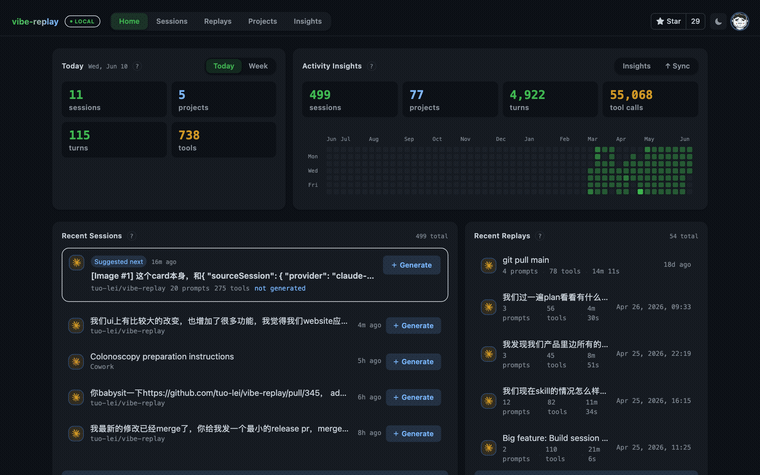Open the 11 sessions today card
Screen dimensions: 760x475
(x=114, y=99)
